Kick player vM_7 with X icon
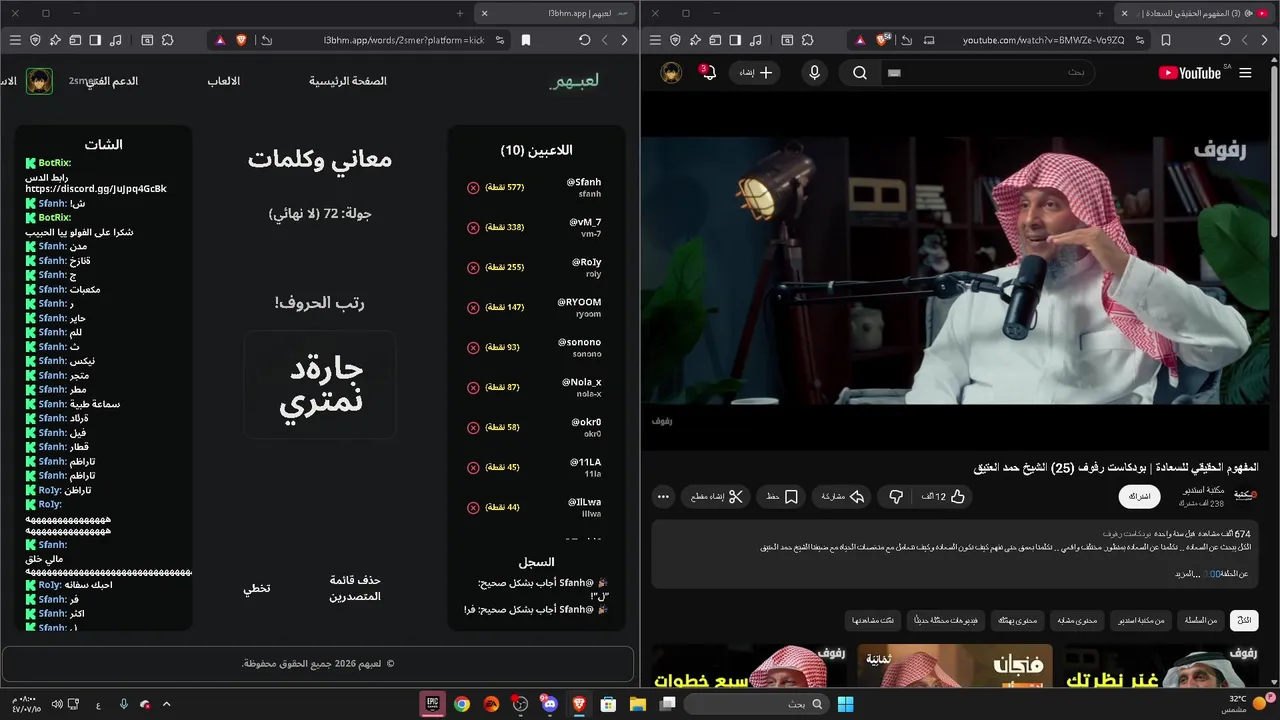This screenshot has height=720, width=1280. [x=473, y=228]
